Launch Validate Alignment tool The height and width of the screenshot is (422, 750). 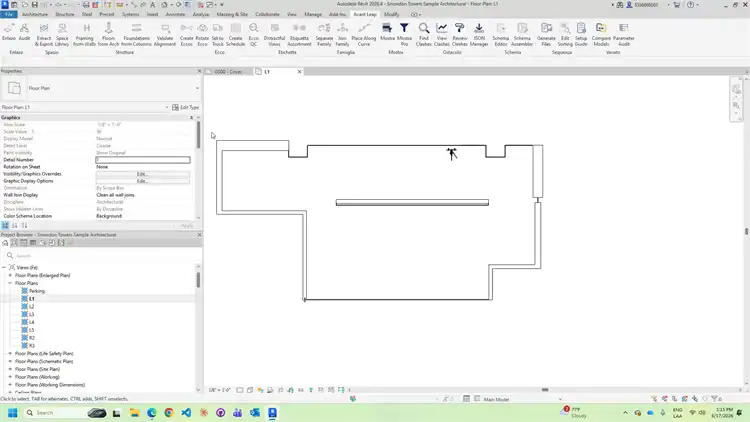tap(165, 35)
